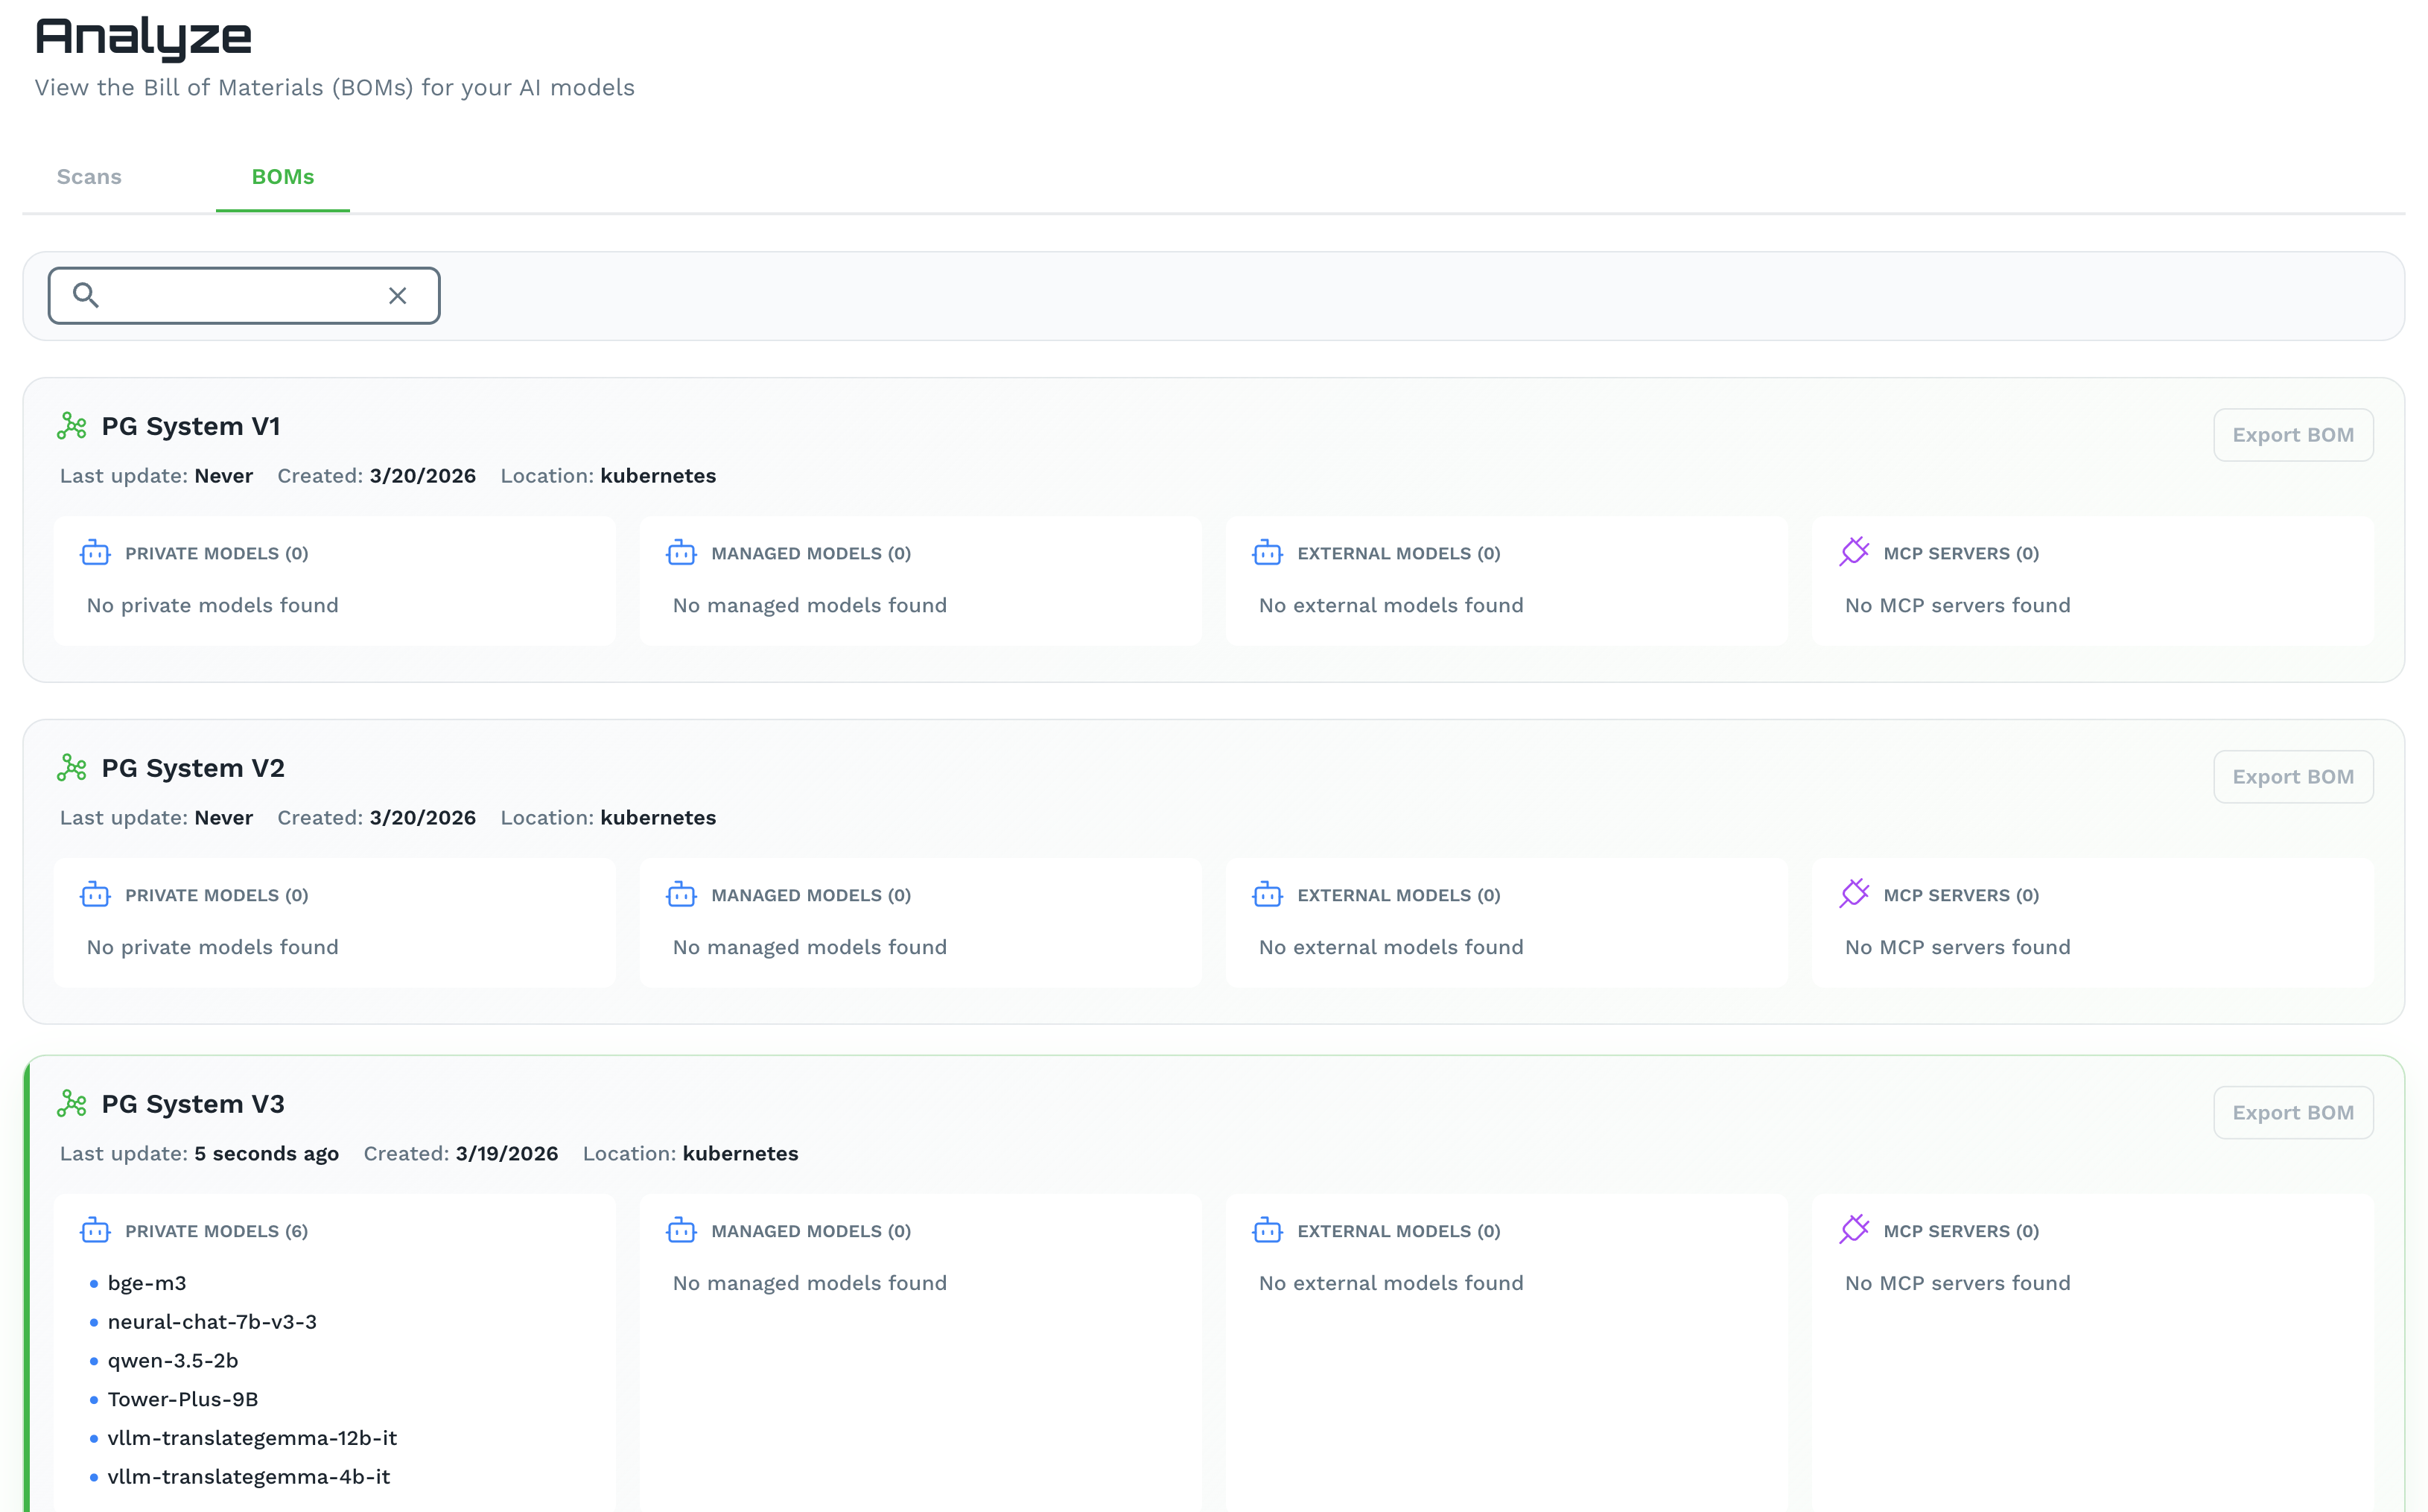
Task: Select vllm-translategemma-12b-it in the list
Action: (252, 1438)
